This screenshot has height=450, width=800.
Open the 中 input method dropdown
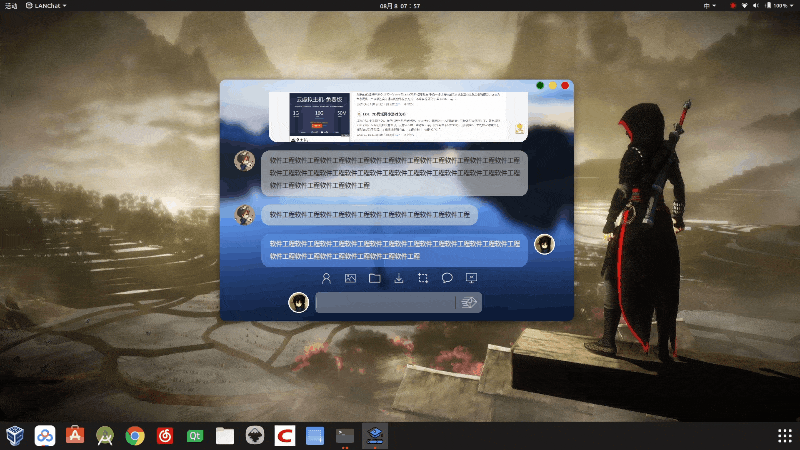(709, 6)
